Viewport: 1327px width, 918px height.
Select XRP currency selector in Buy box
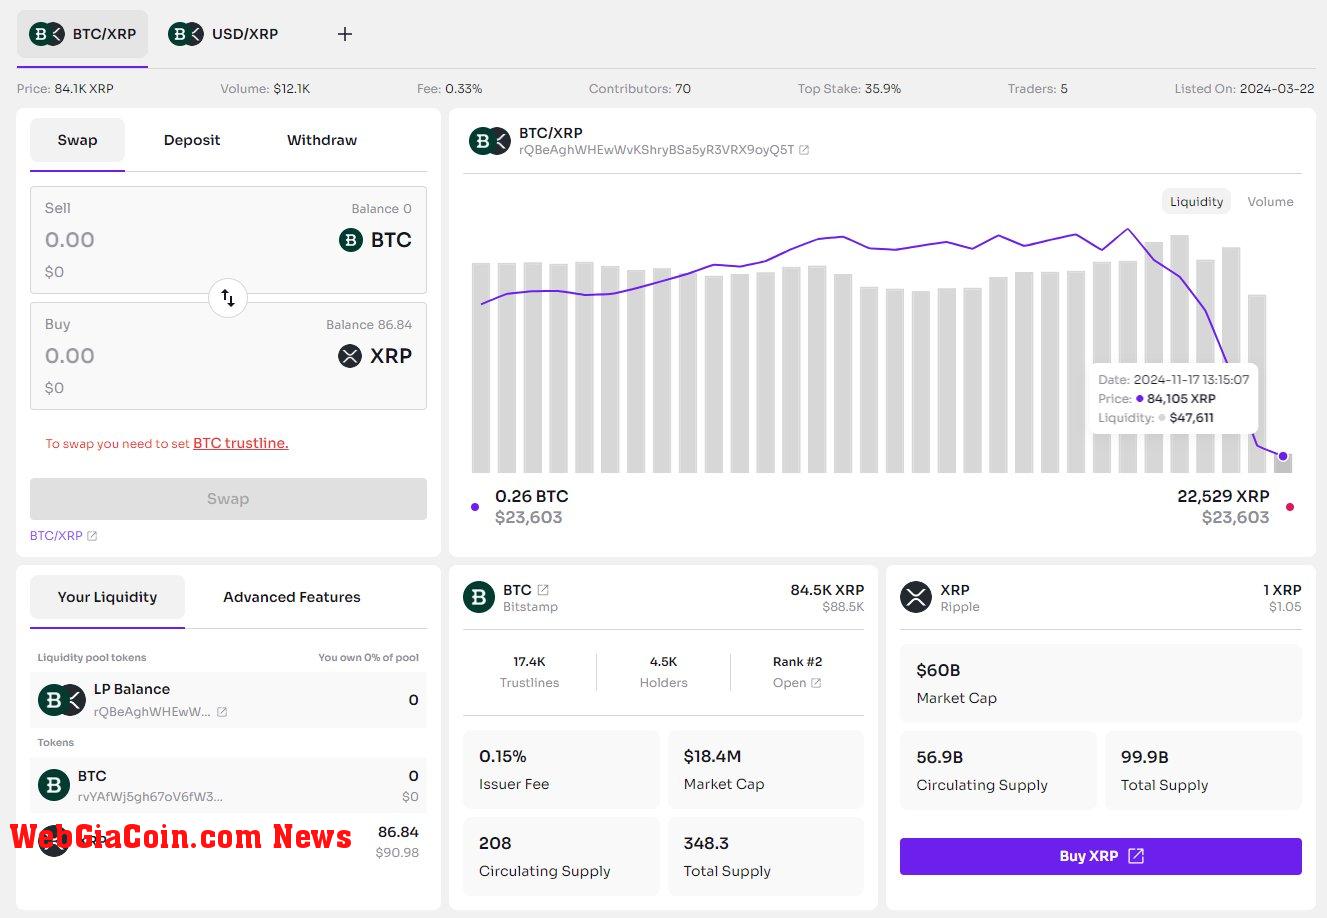pos(375,356)
